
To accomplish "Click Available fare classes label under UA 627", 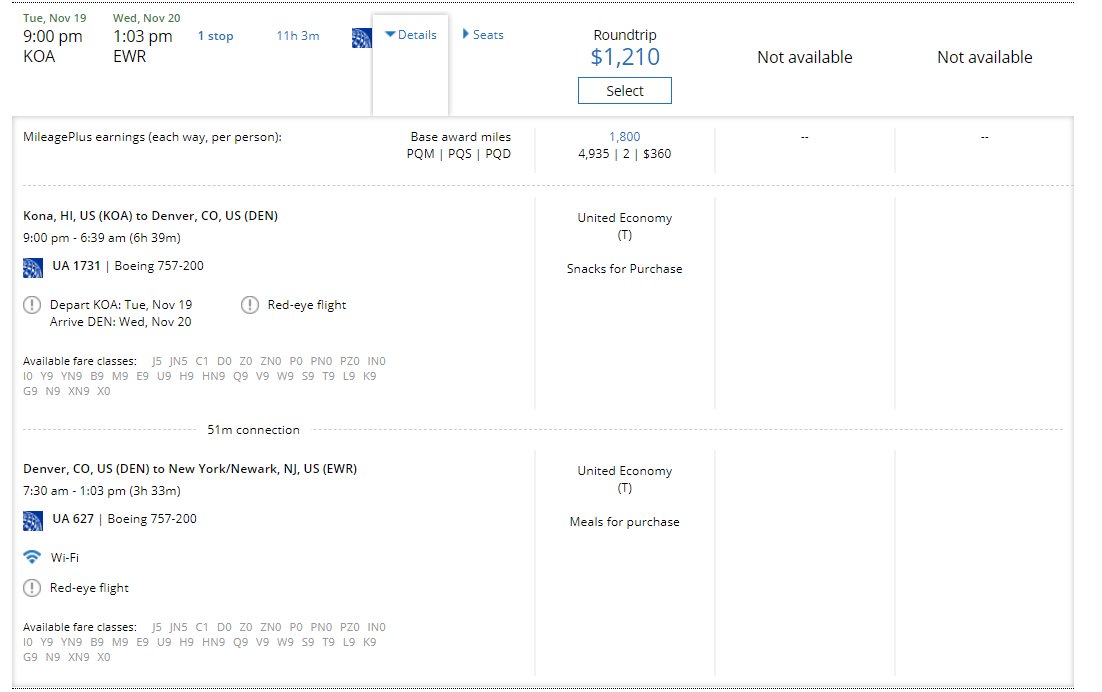I will pyautogui.click(x=79, y=627).
